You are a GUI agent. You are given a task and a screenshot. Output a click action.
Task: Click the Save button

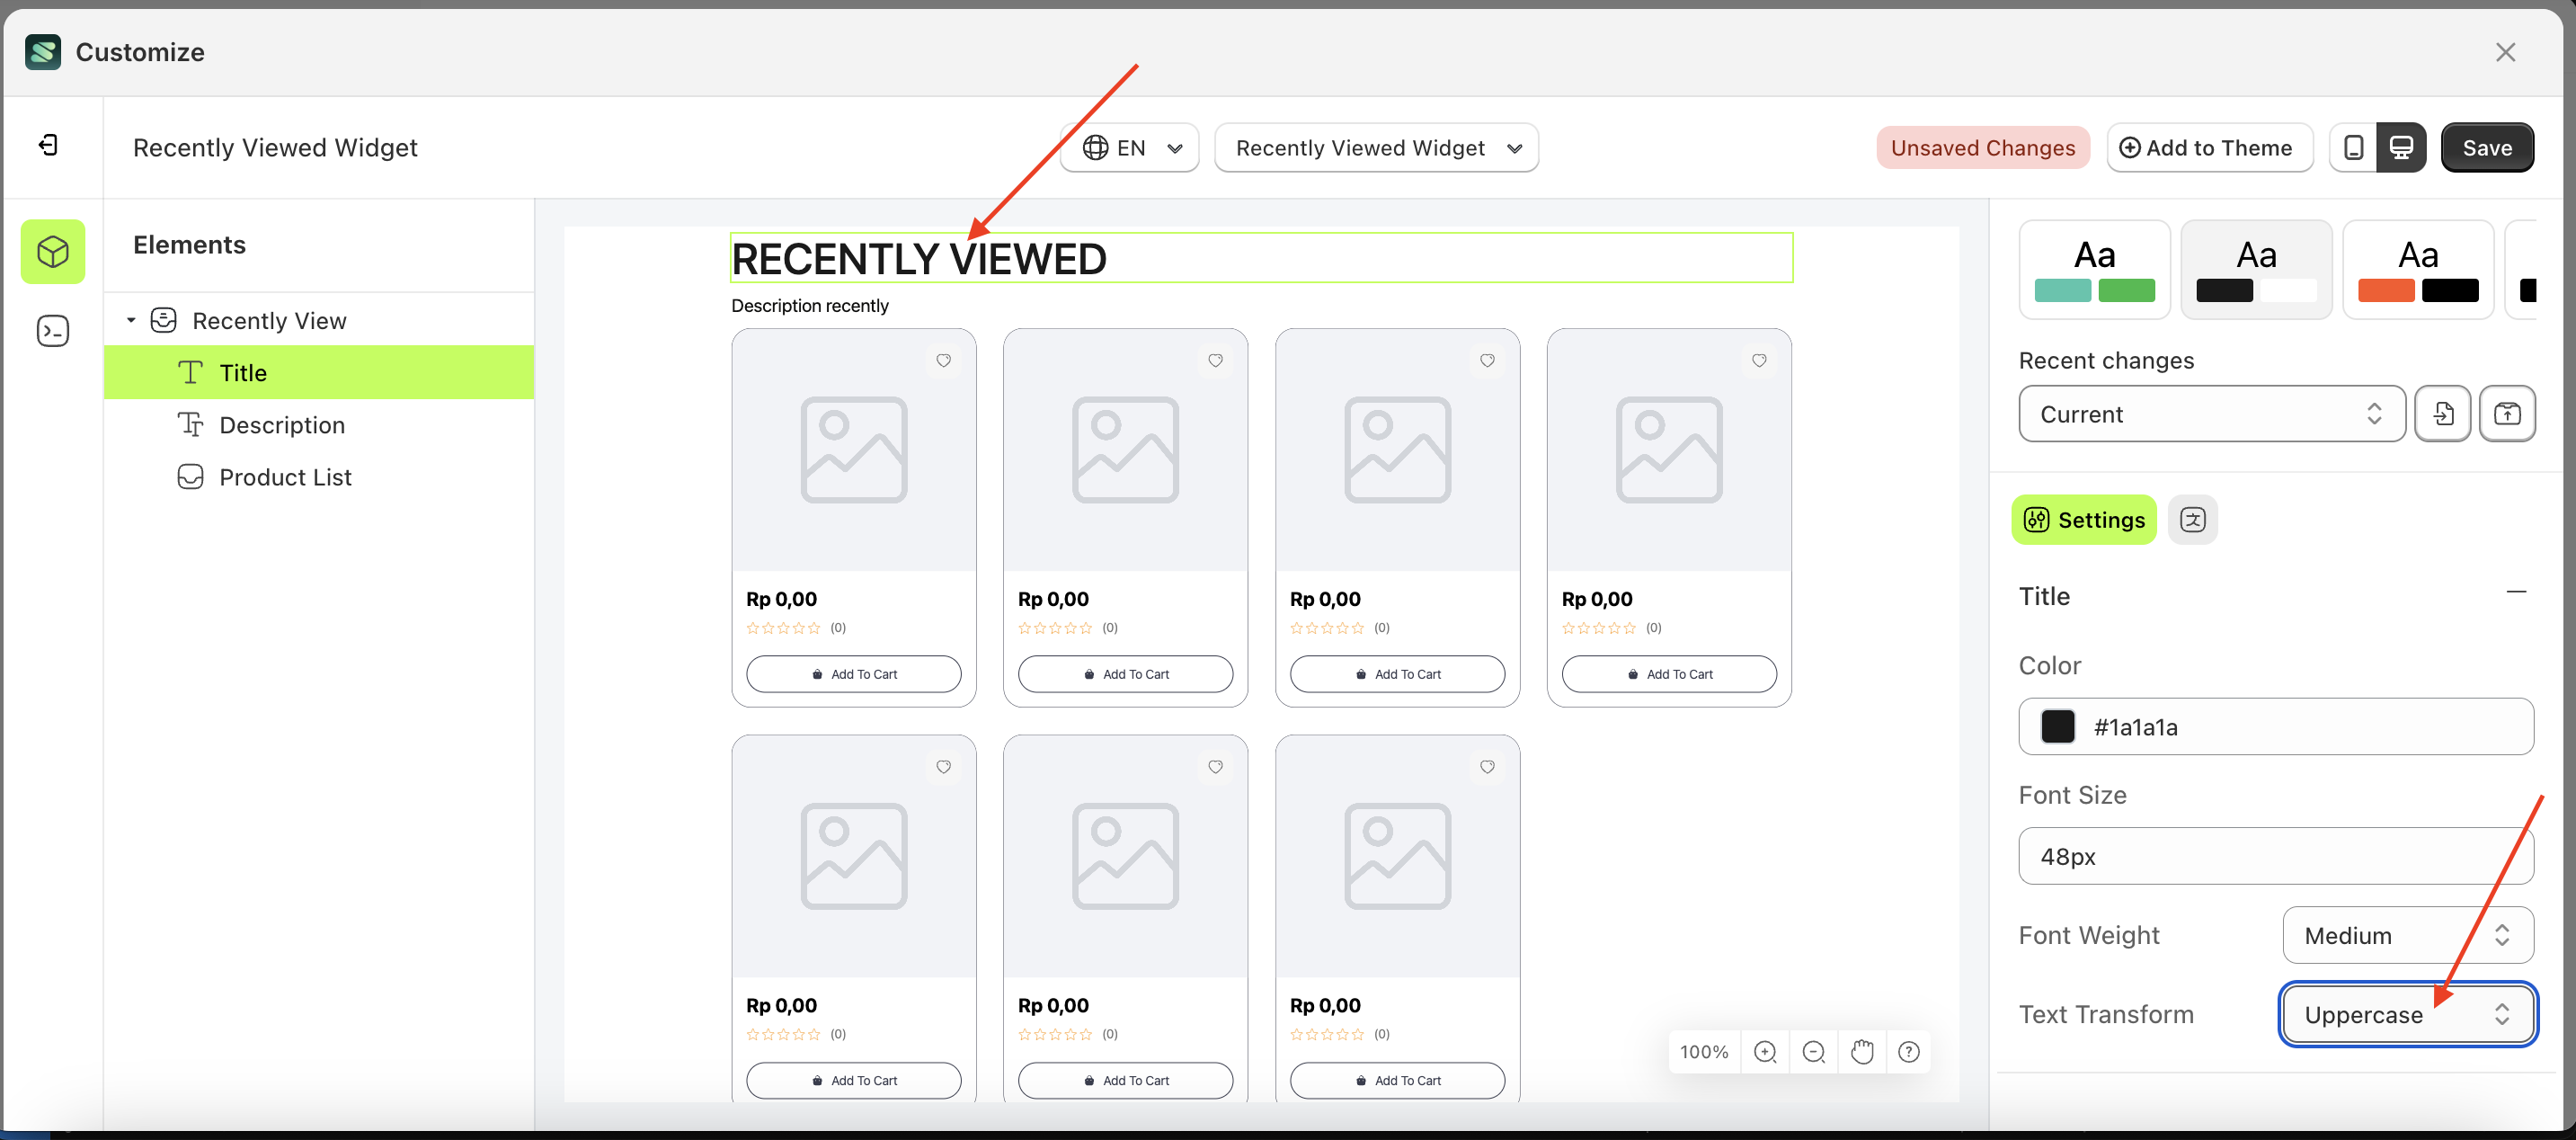(x=2486, y=148)
